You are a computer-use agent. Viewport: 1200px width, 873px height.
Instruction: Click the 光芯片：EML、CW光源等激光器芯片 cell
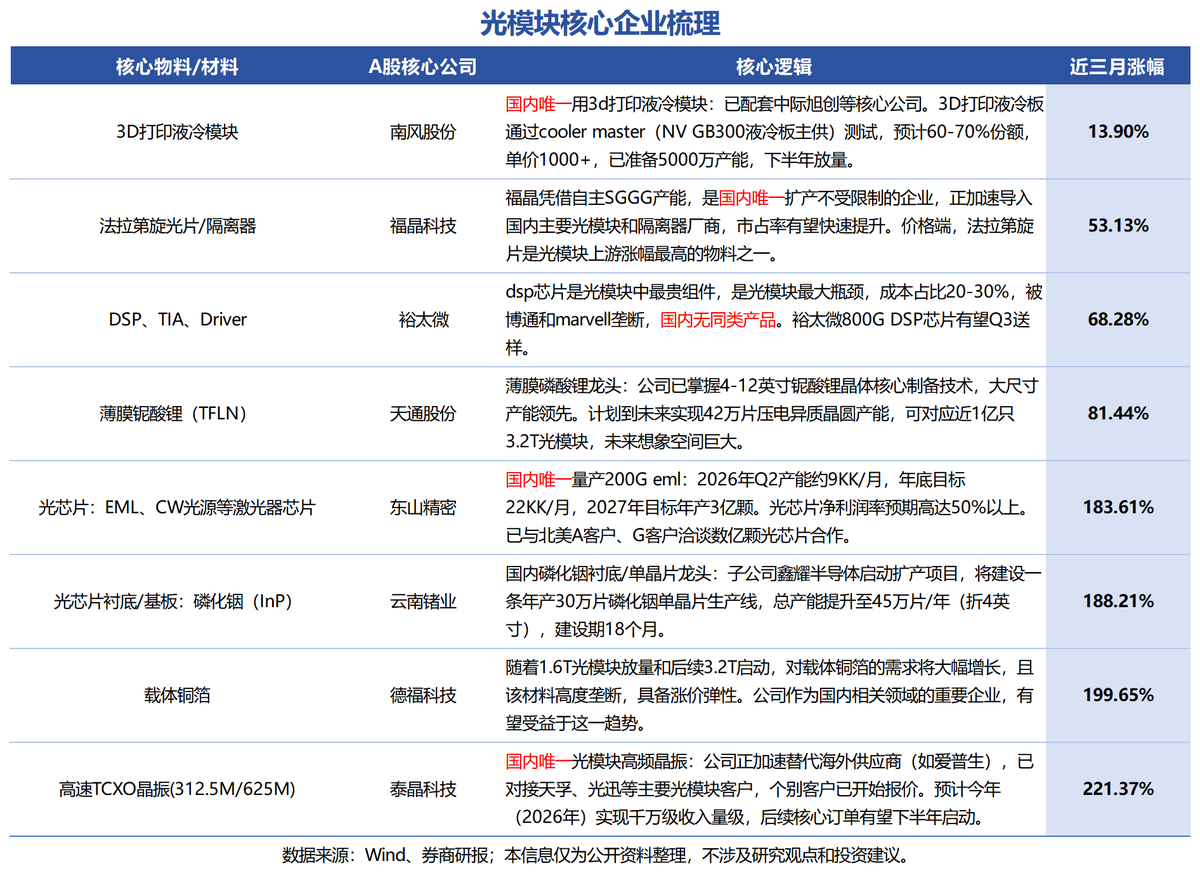tap(177, 508)
